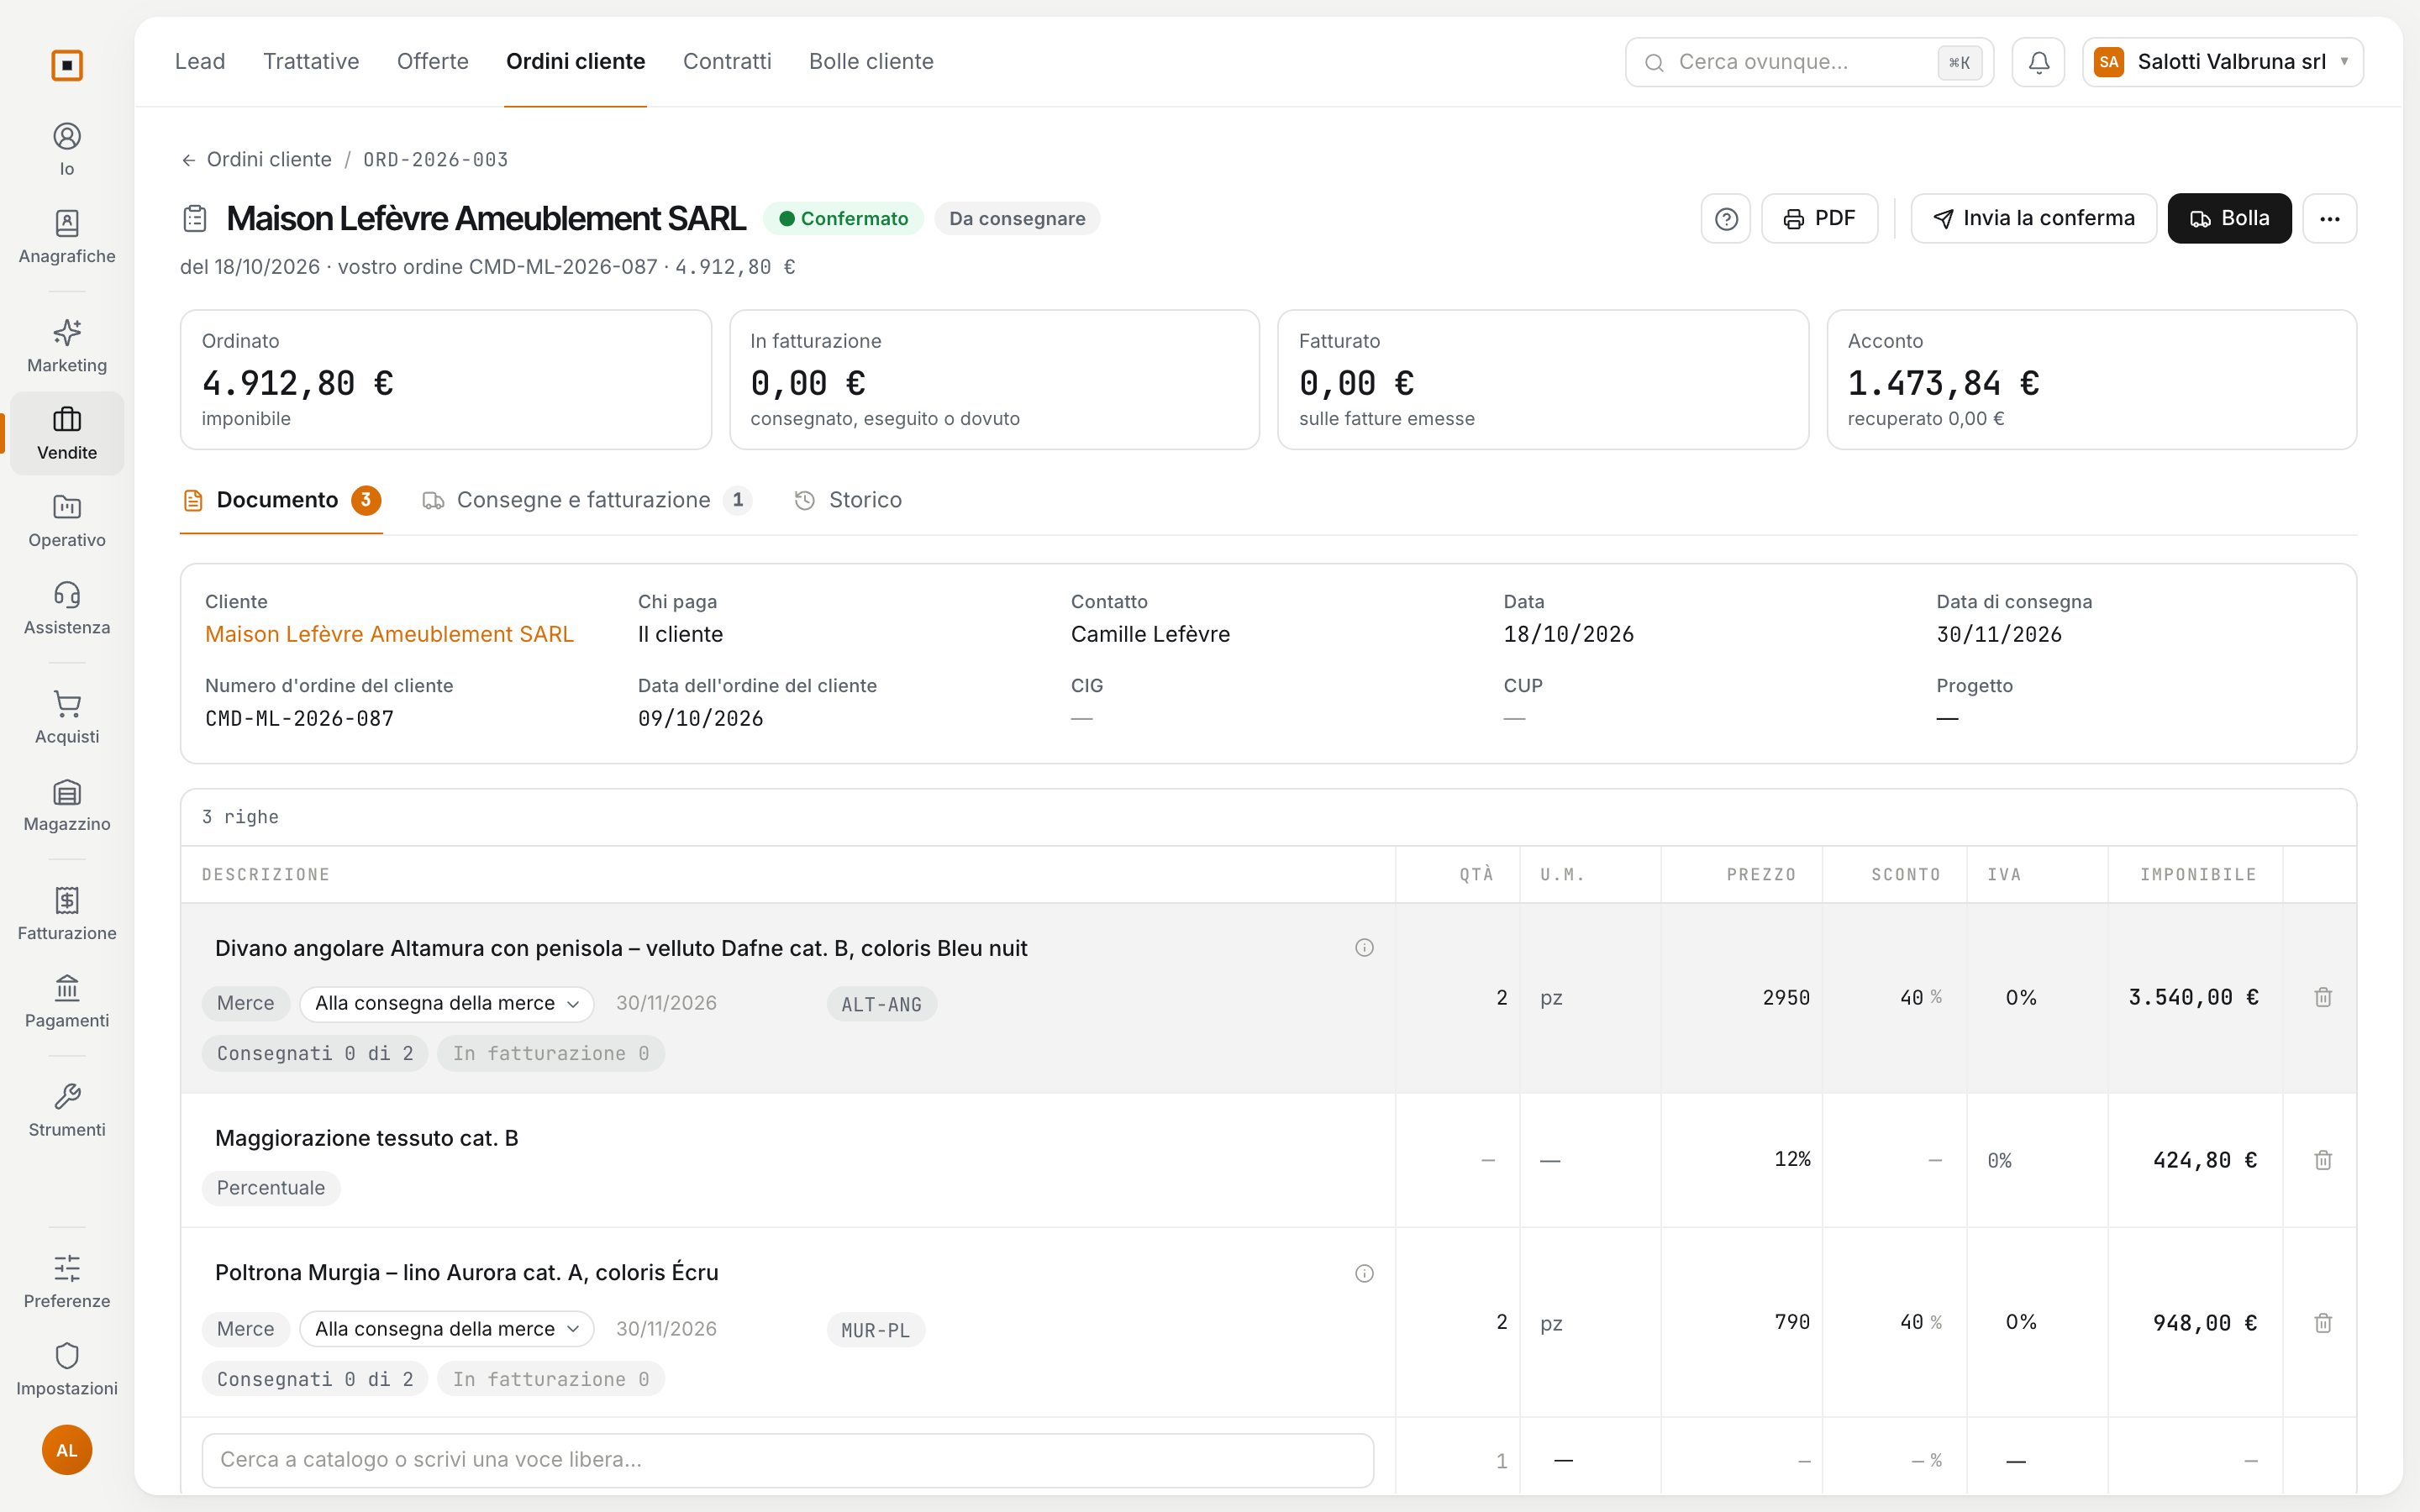Click the Cerca ovunque search field
Screen dimensions: 2420x1512
(1809, 62)
